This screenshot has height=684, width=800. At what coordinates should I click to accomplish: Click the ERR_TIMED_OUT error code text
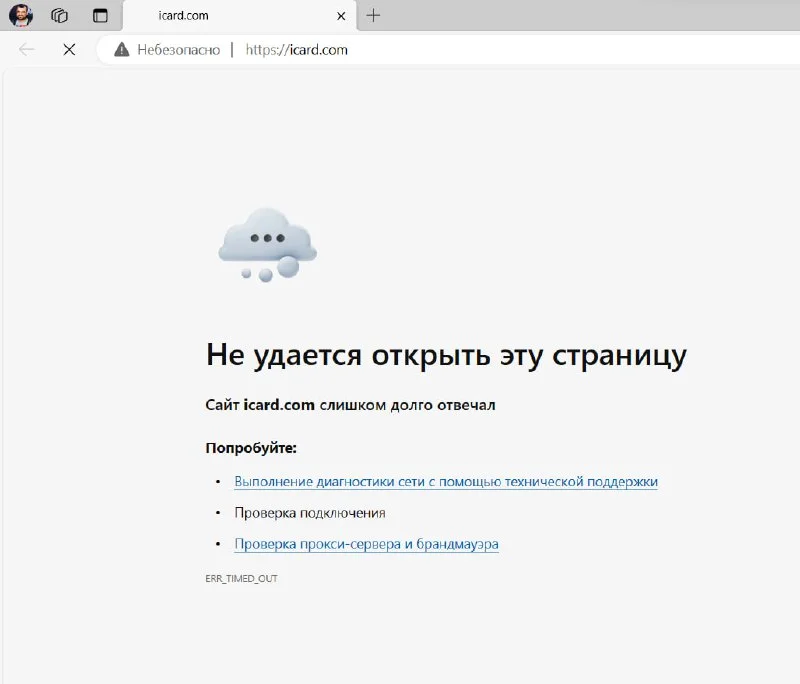tap(241, 578)
